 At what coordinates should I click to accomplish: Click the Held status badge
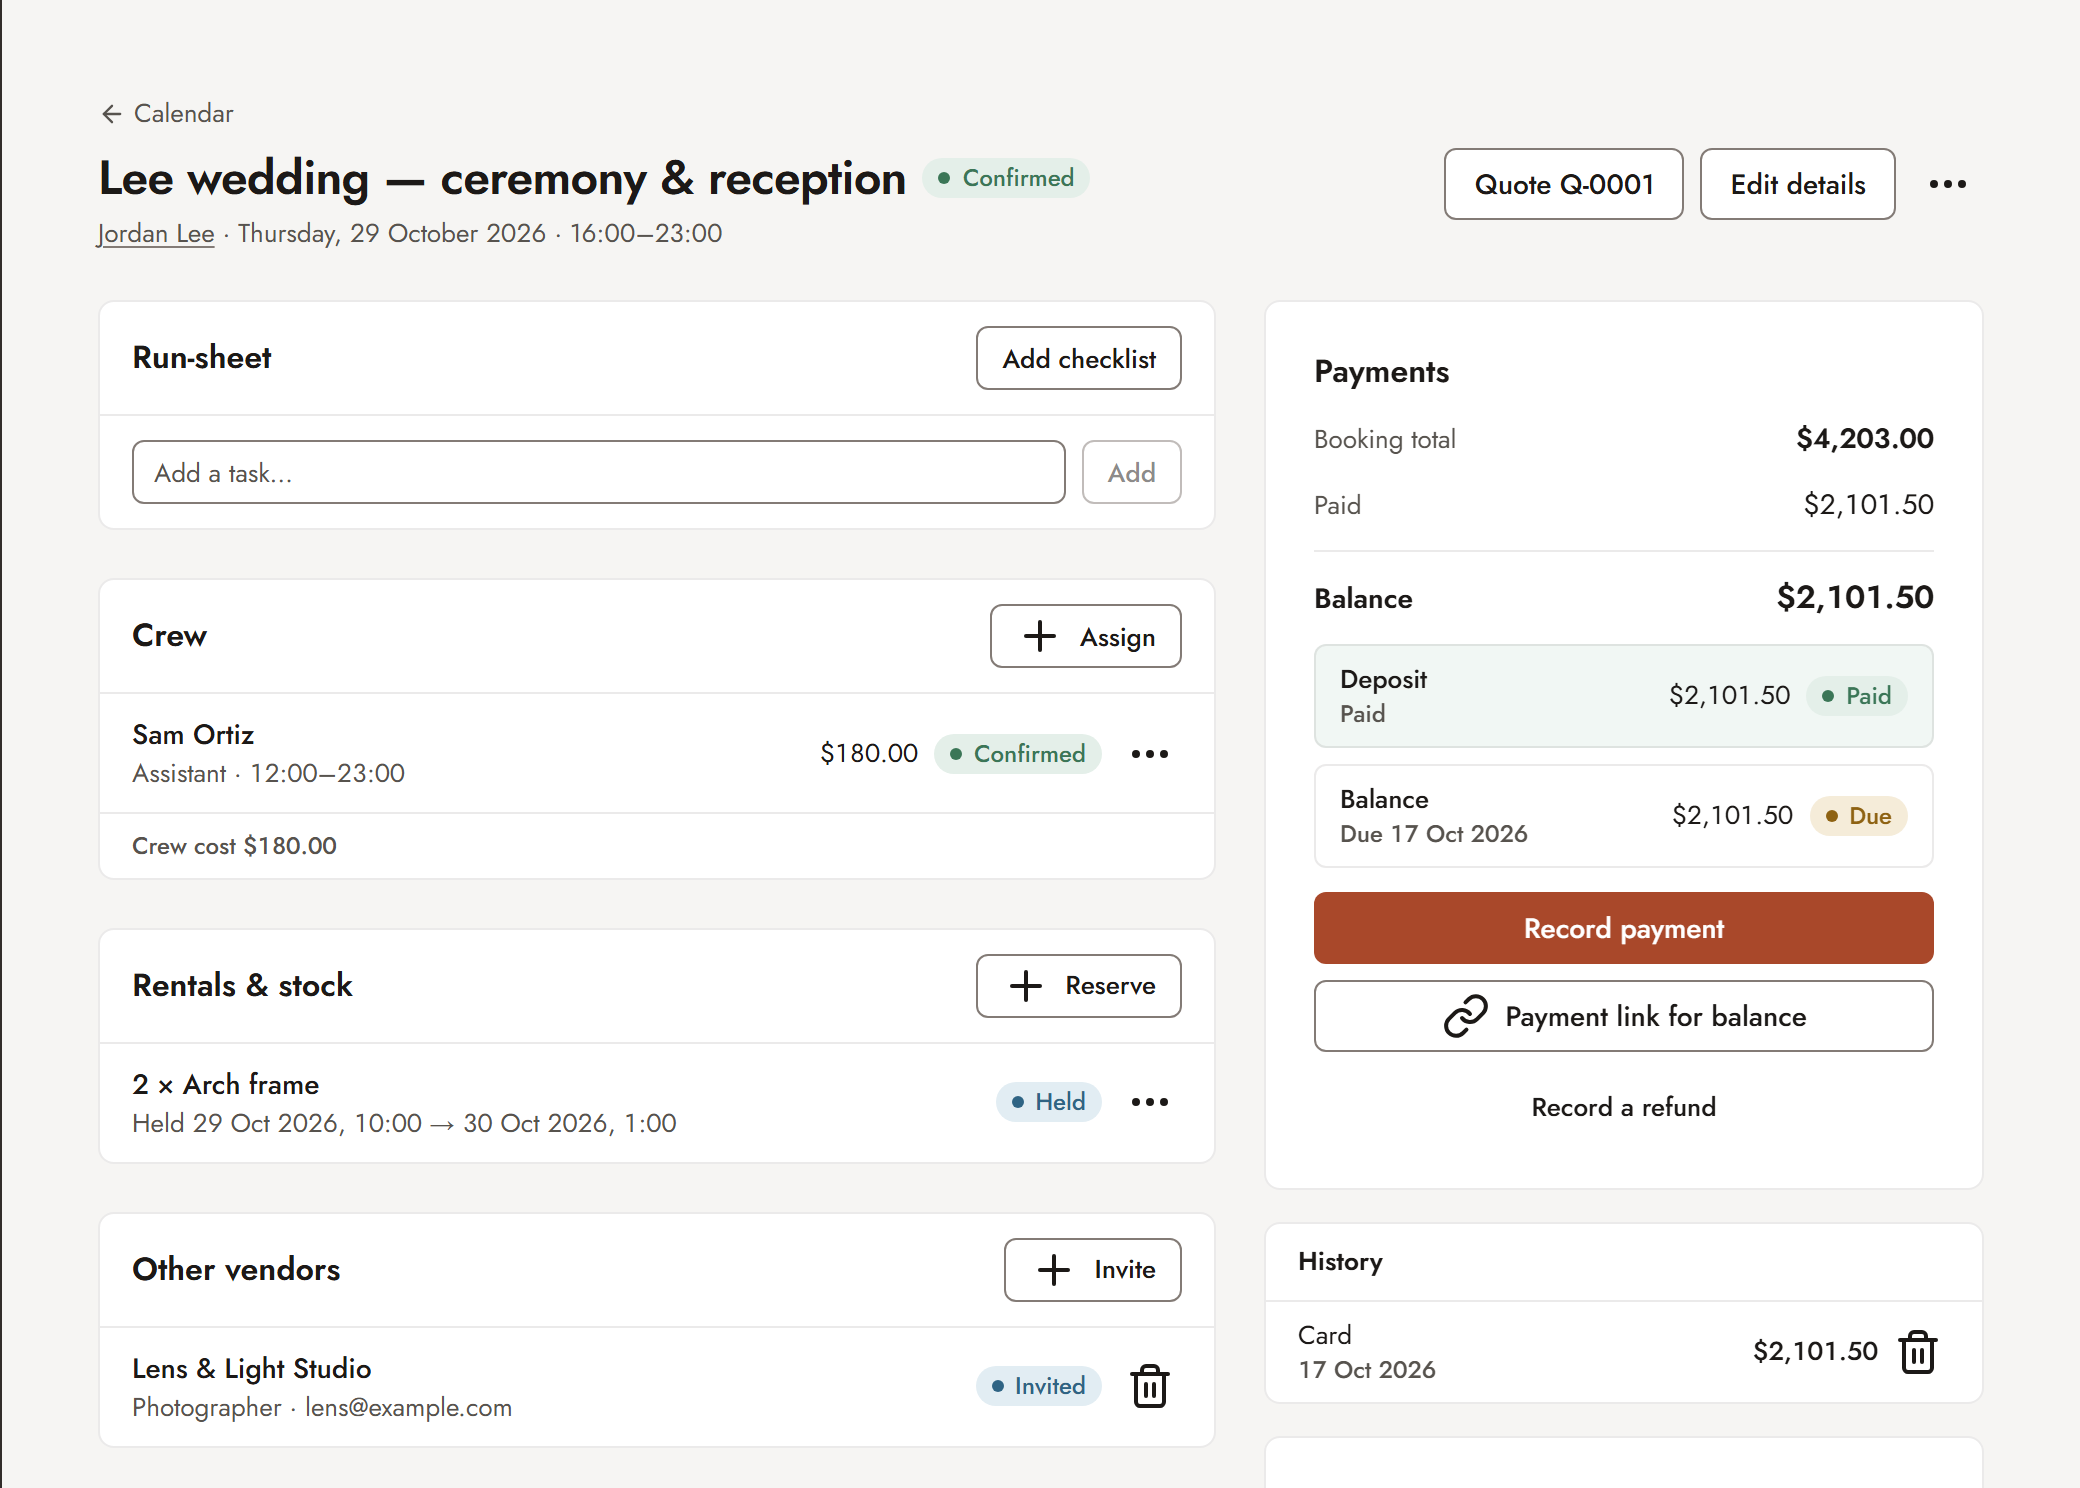(1048, 1102)
